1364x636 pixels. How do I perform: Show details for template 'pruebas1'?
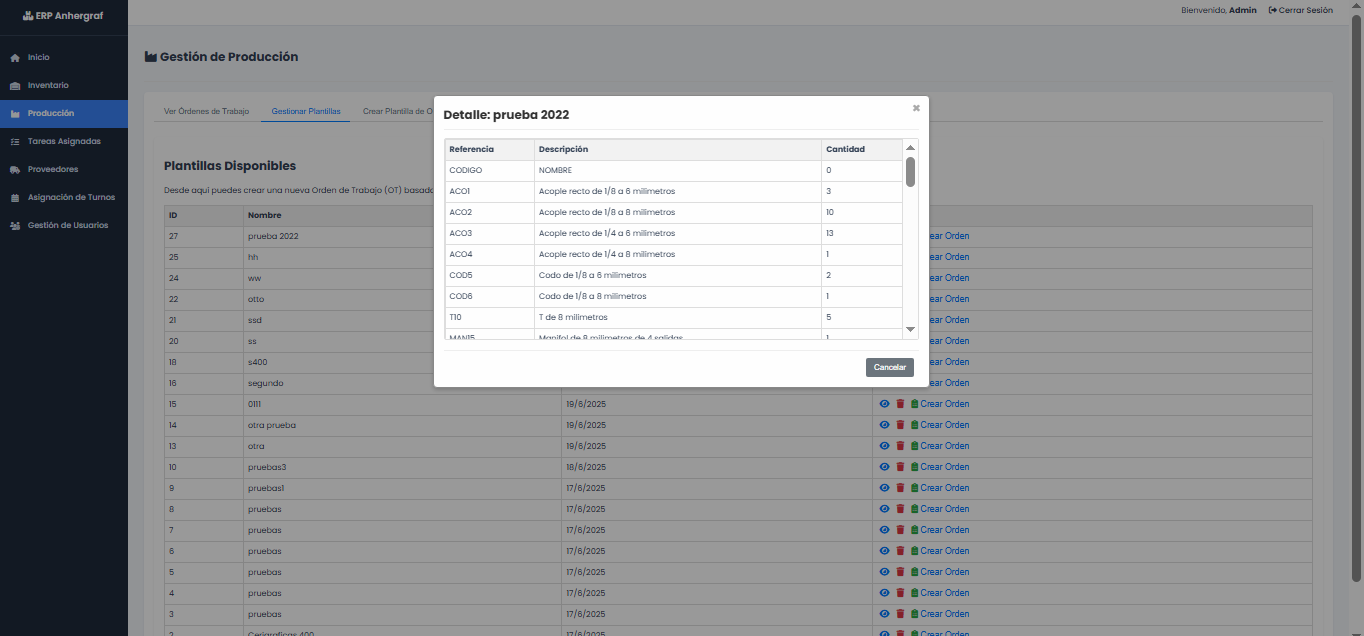point(884,488)
